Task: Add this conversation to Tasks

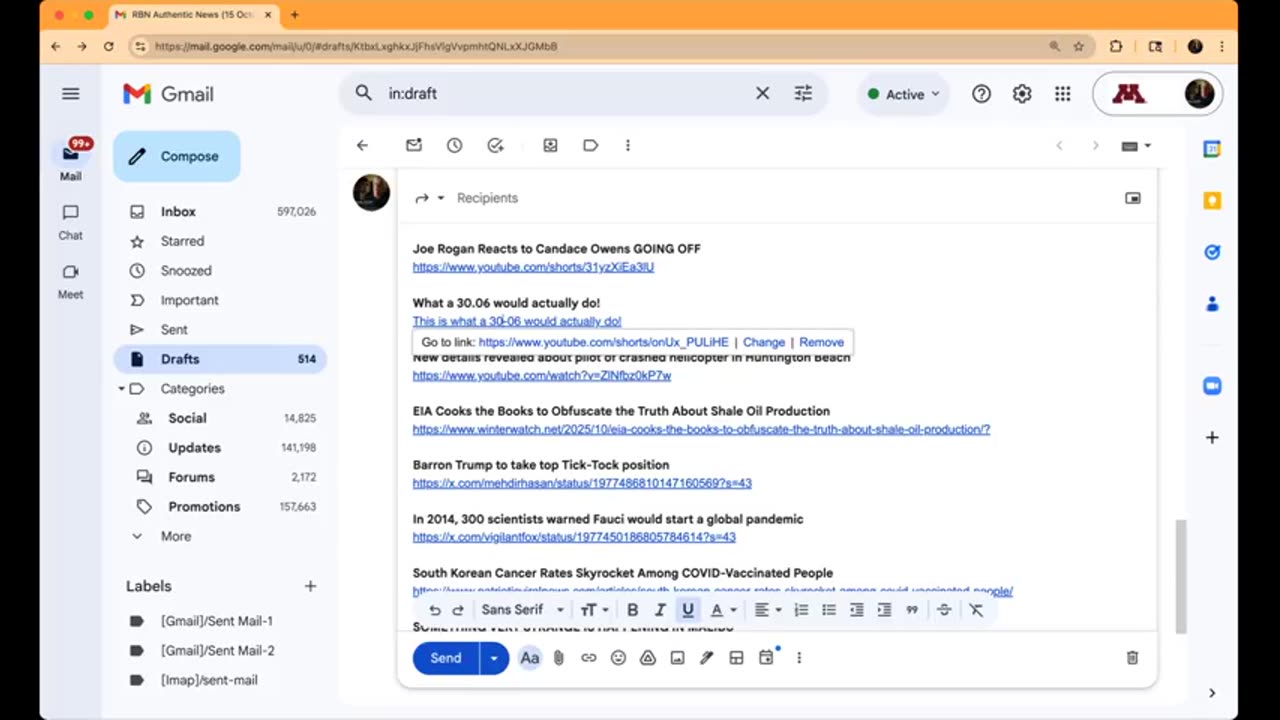Action: (495, 145)
